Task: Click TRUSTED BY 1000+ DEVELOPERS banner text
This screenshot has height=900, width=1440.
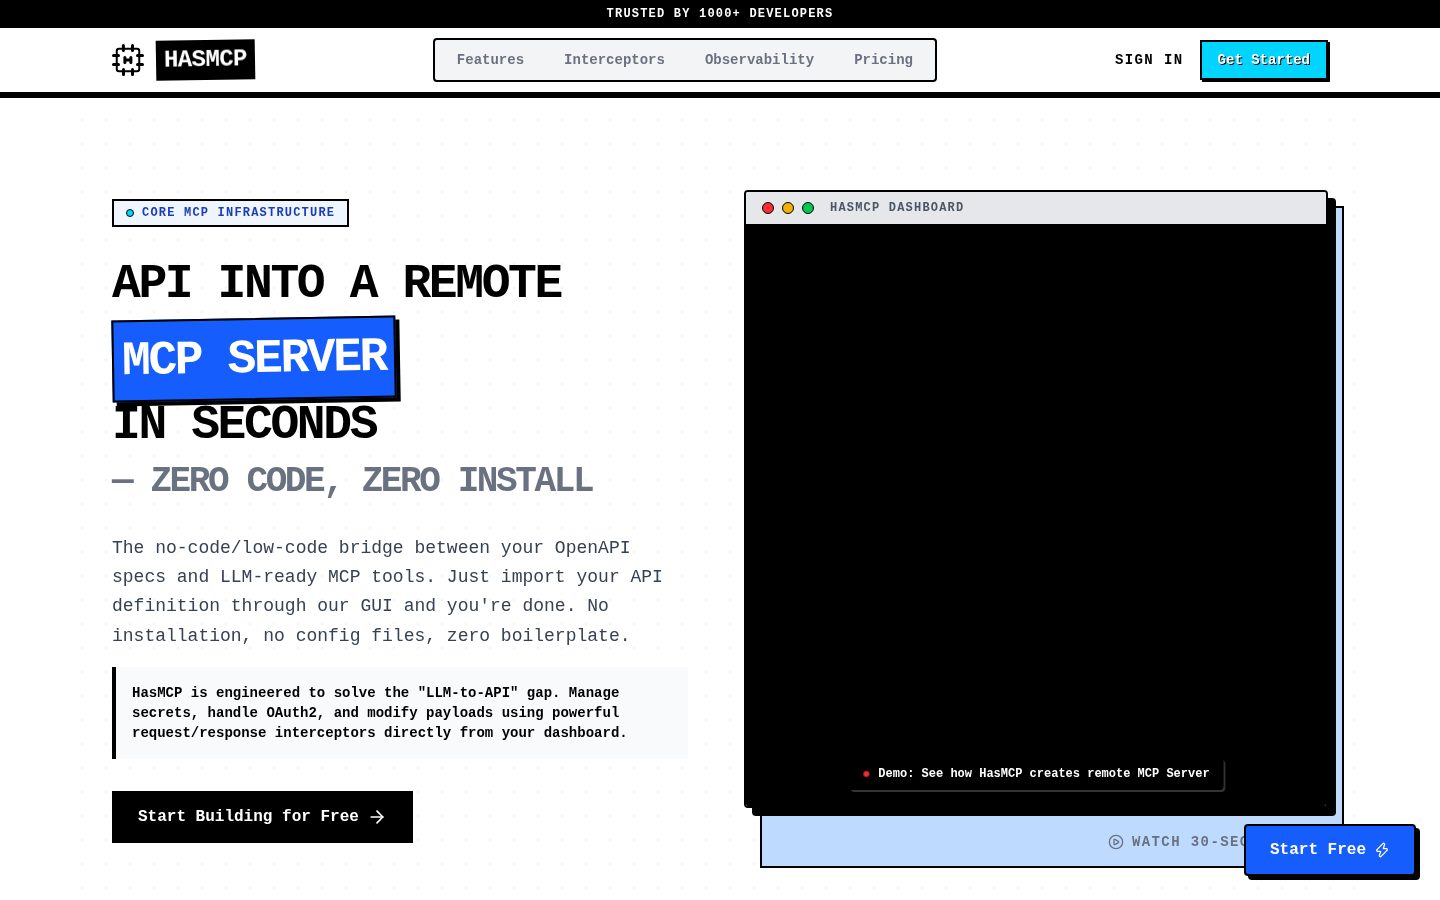Action: [720, 13]
